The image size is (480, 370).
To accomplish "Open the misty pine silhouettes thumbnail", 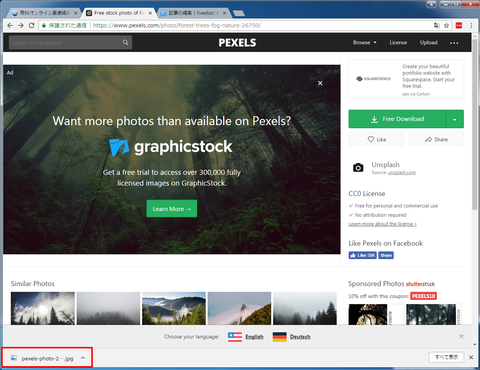I will 305,308.
